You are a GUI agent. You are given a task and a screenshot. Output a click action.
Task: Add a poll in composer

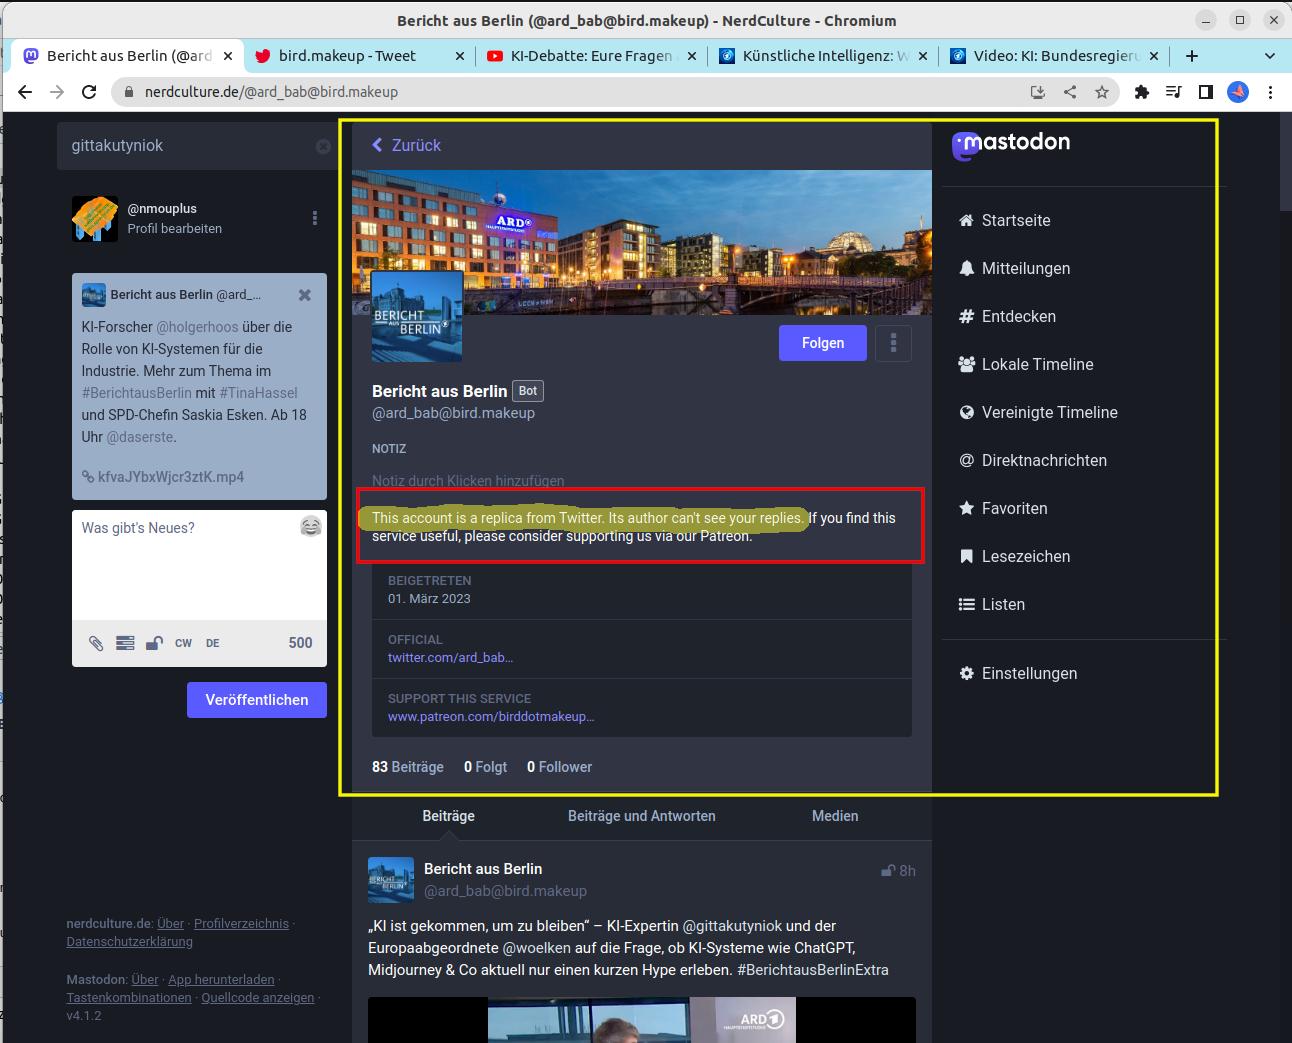(x=125, y=643)
